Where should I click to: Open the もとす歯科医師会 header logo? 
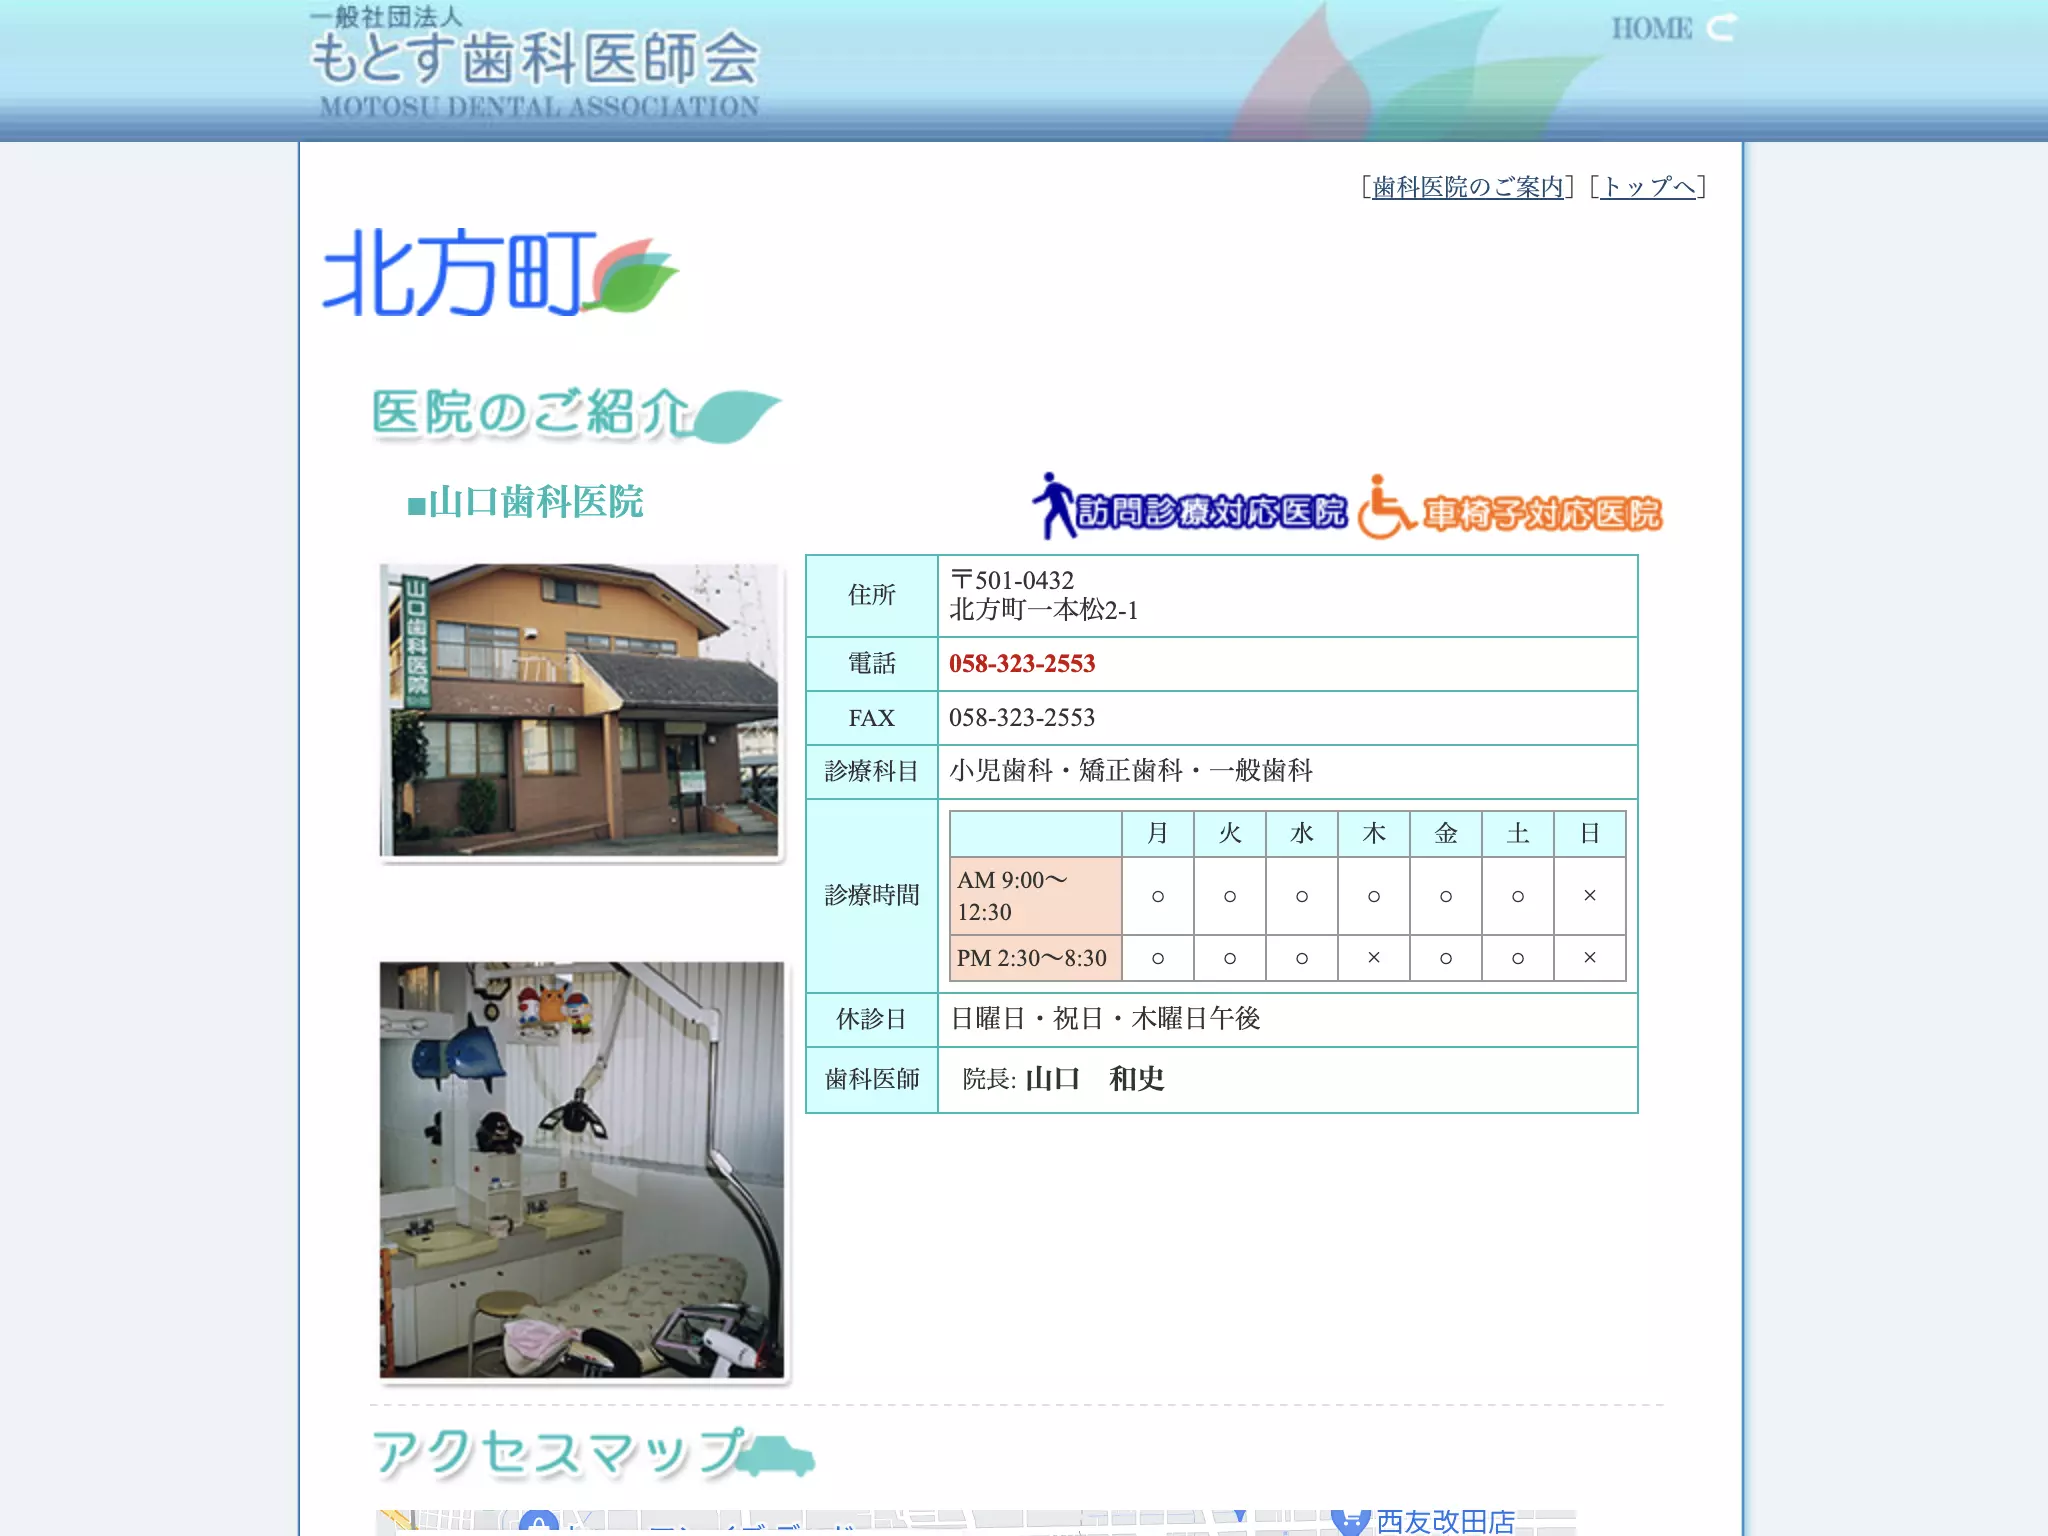pyautogui.click(x=535, y=62)
